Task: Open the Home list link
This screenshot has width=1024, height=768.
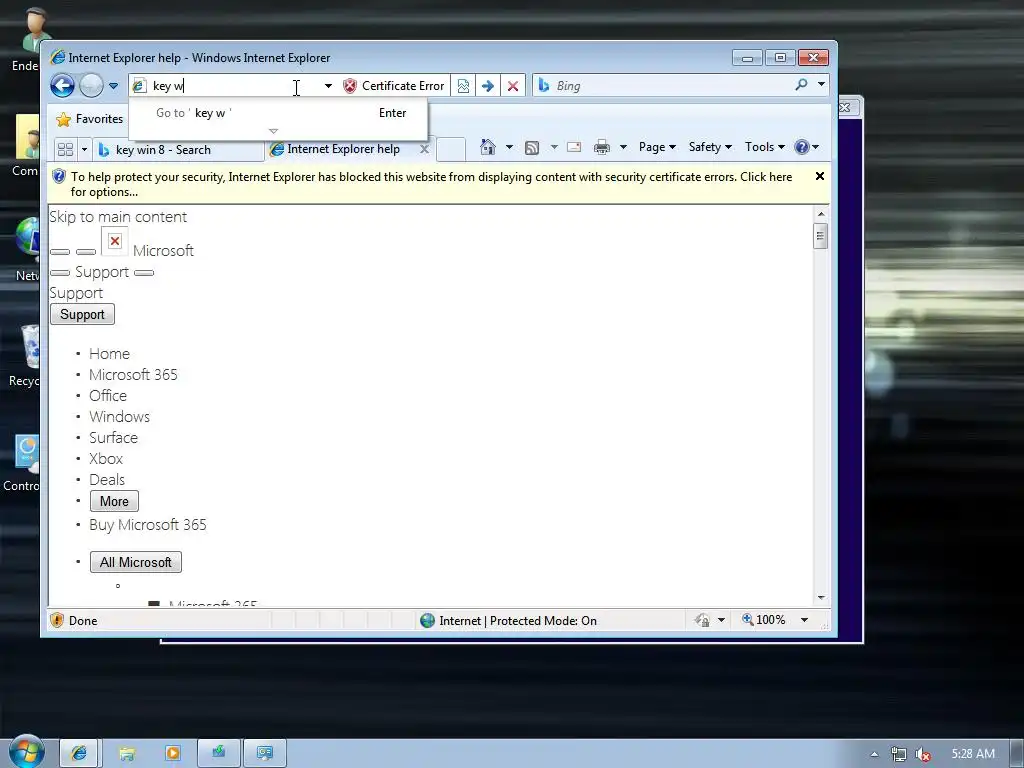Action: coord(109,354)
